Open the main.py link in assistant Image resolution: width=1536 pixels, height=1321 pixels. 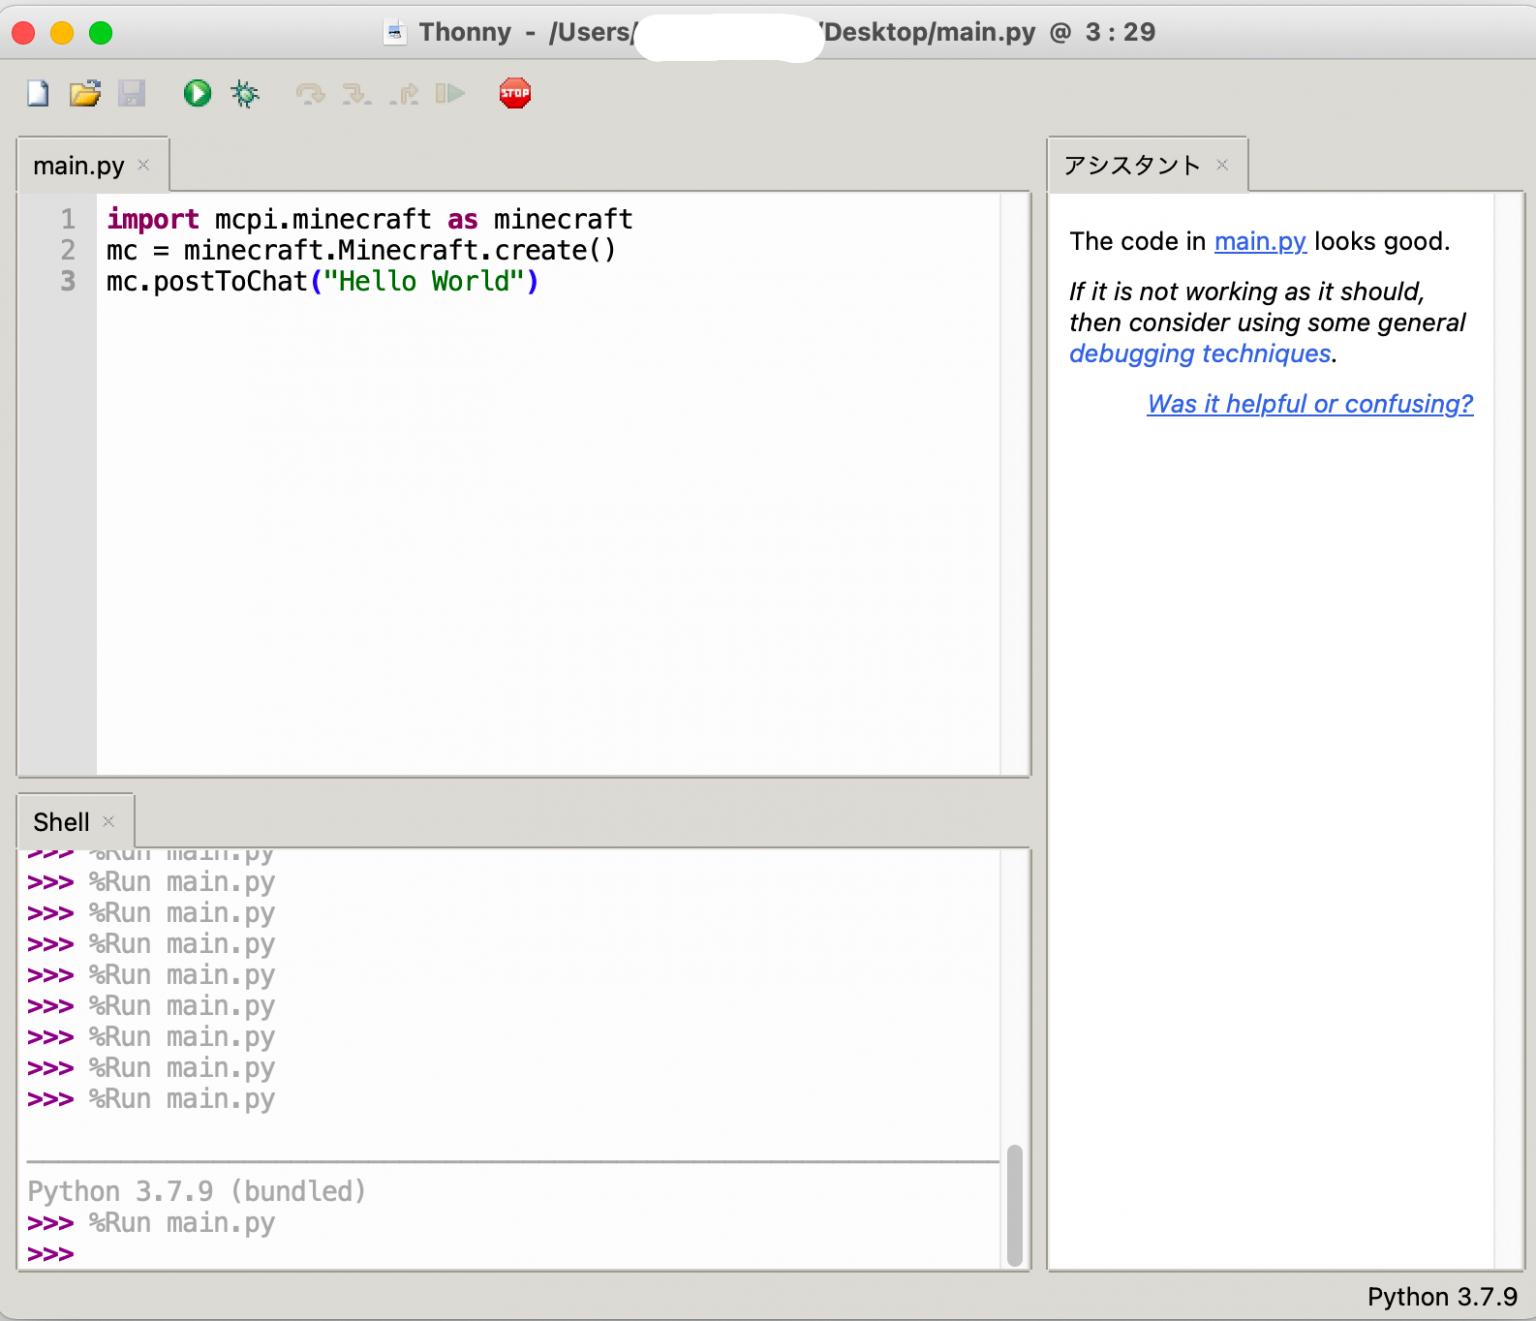click(1260, 242)
